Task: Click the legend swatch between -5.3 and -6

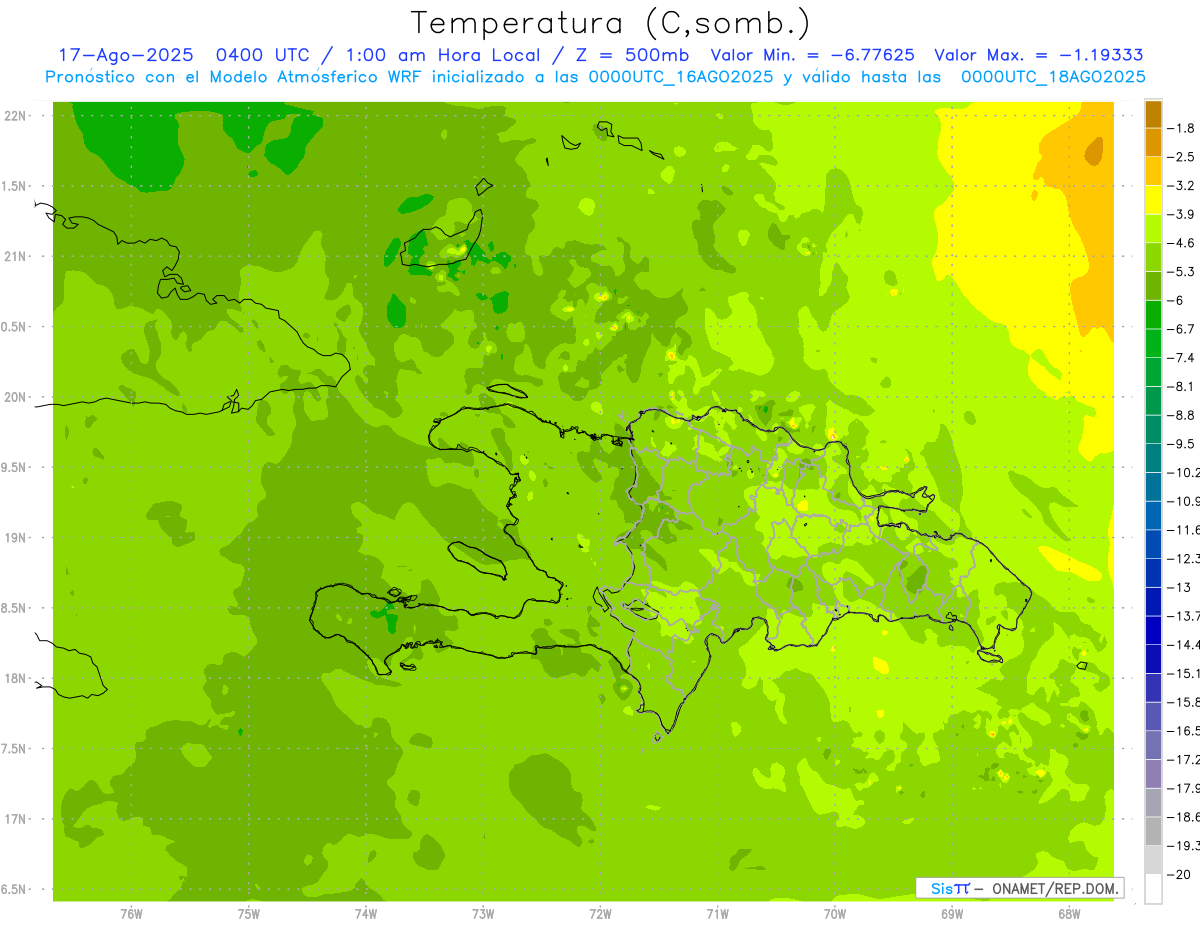Action: coord(1153,286)
